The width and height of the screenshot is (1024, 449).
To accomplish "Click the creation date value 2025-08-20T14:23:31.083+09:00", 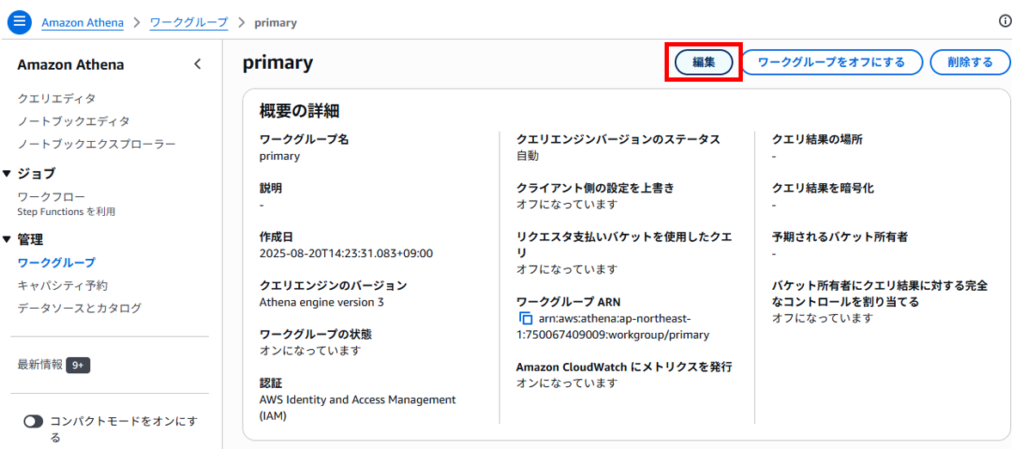I will [x=346, y=253].
